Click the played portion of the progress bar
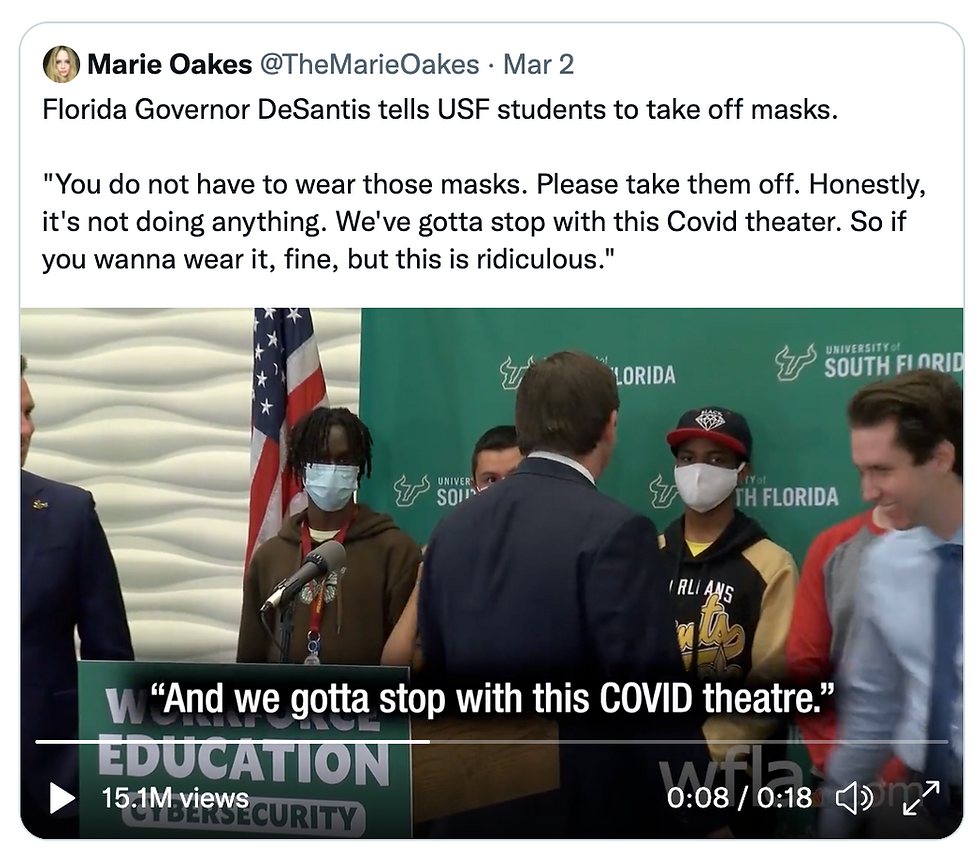Screen dimensions: 980x855 (232, 742)
